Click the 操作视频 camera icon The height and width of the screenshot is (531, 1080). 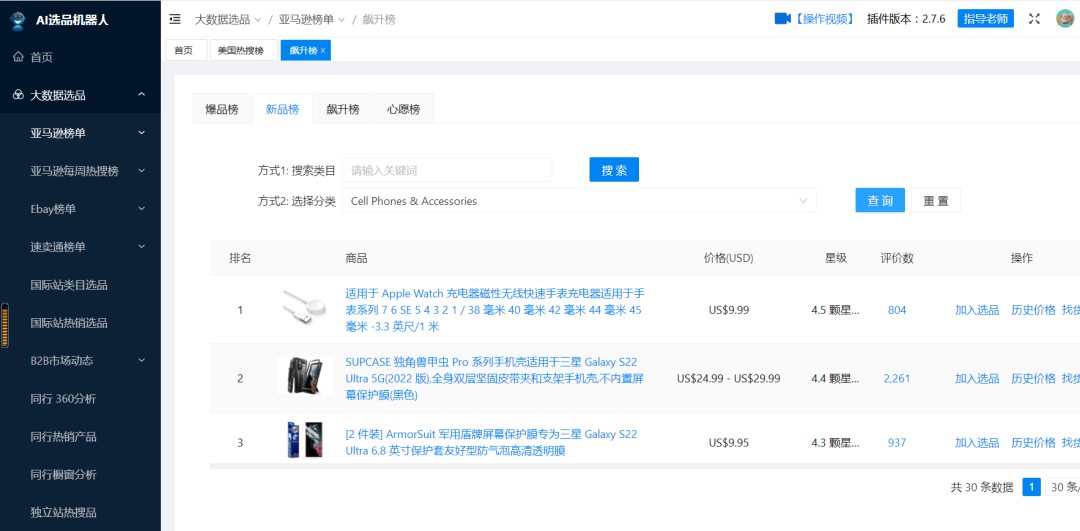pyautogui.click(x=782, y=19)
